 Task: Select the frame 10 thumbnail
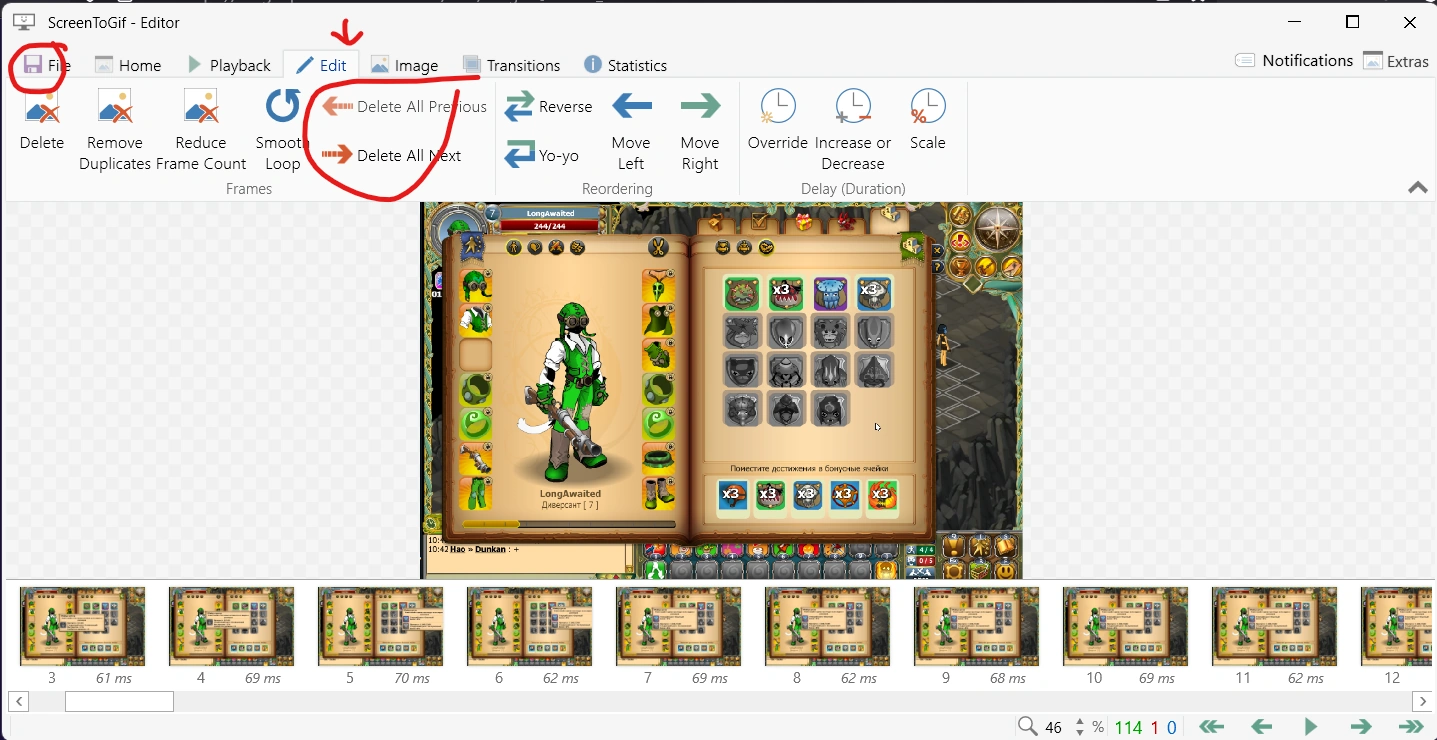1126,626
